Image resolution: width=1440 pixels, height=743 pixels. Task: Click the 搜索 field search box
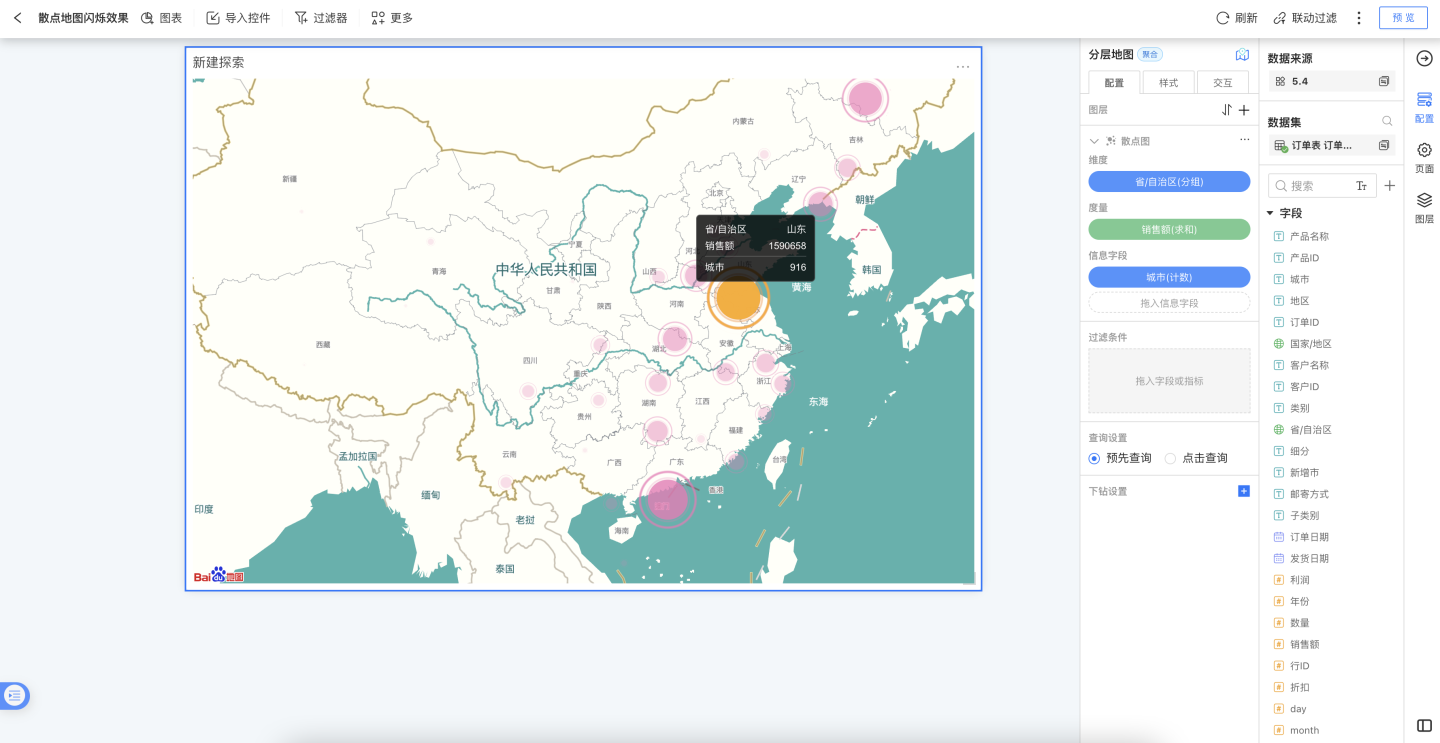[x=1314, y=186]
